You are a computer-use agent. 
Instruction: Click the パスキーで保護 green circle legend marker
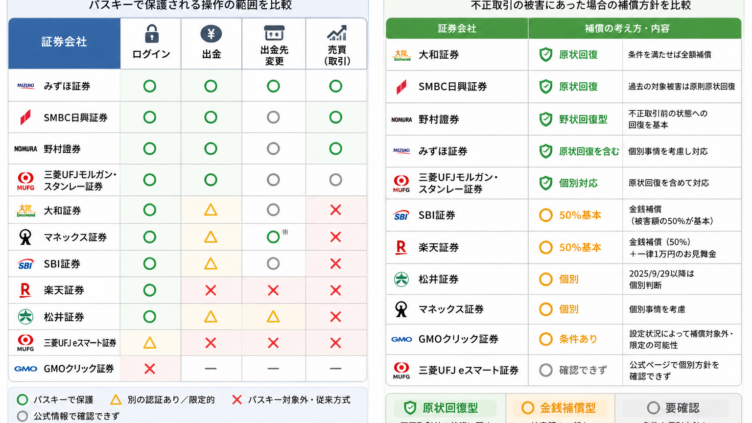pyautogui.click(x=22, y=400)
